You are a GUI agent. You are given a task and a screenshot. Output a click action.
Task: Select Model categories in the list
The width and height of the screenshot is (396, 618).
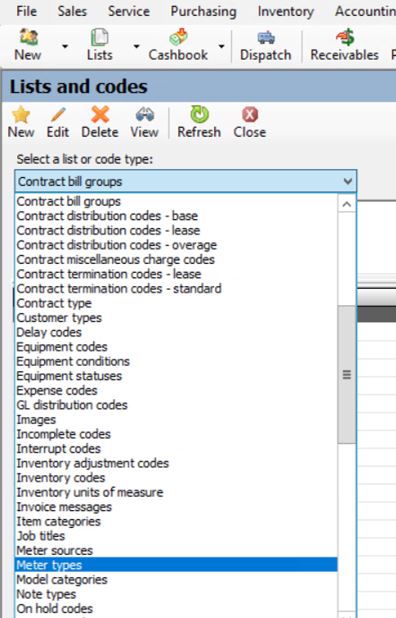click(x=176, y=580)
